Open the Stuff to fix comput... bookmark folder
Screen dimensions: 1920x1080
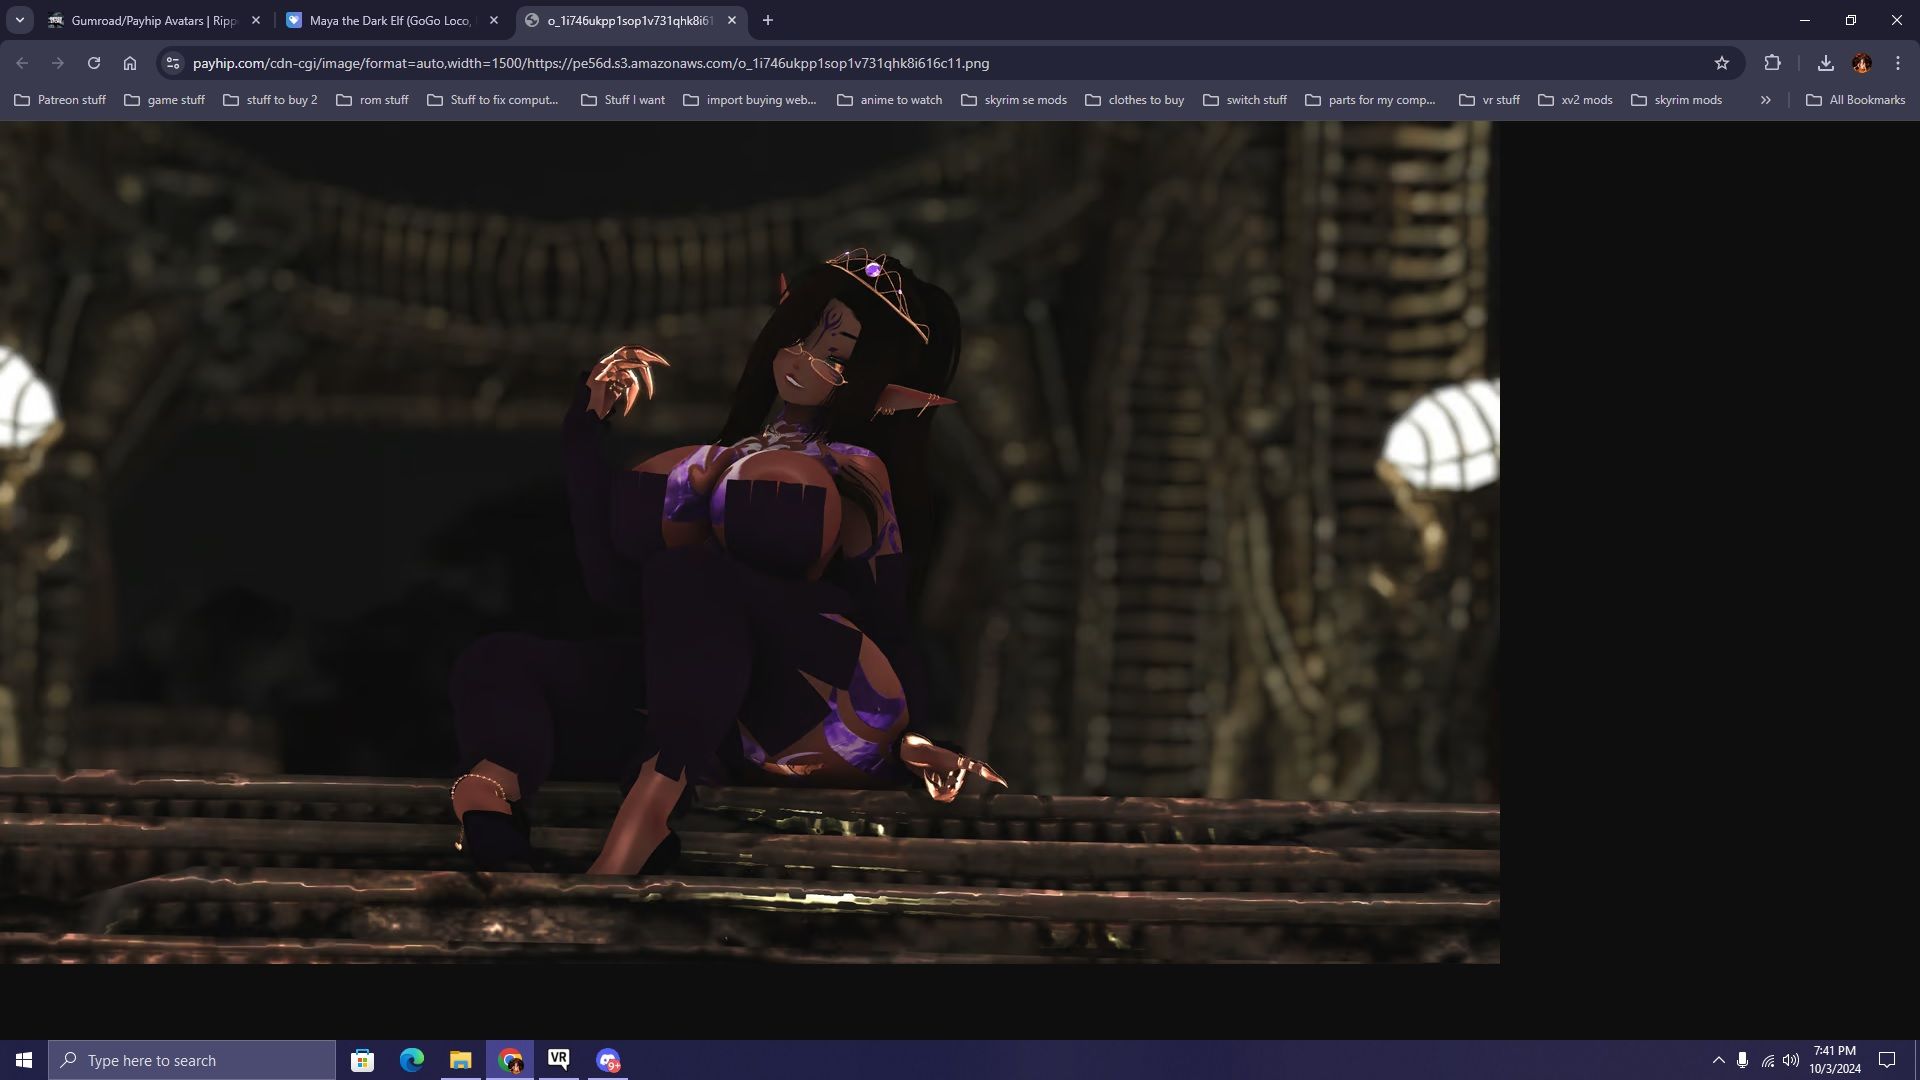(x=493, y=100)
